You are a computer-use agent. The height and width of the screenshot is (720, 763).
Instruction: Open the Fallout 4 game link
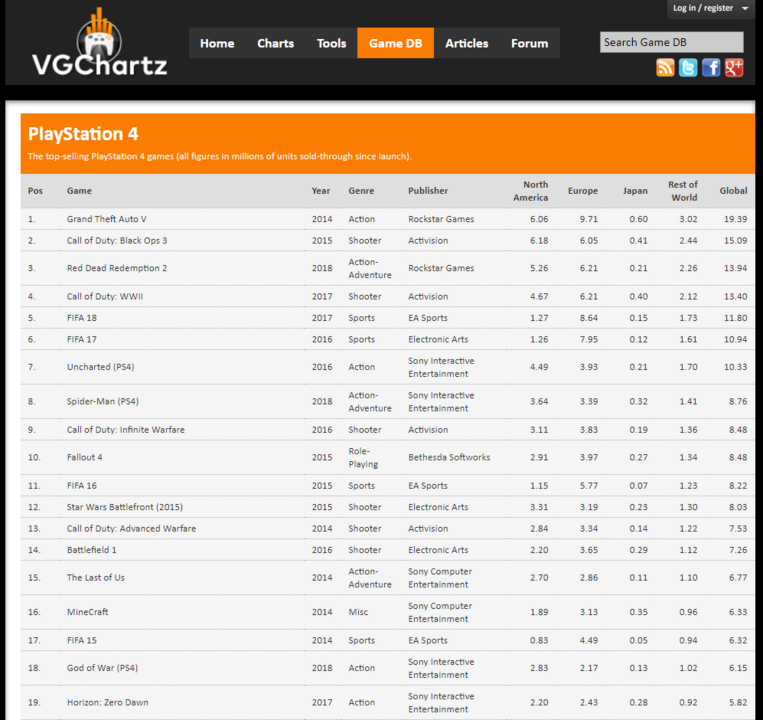pyautogui.click(x=85, y=457)
